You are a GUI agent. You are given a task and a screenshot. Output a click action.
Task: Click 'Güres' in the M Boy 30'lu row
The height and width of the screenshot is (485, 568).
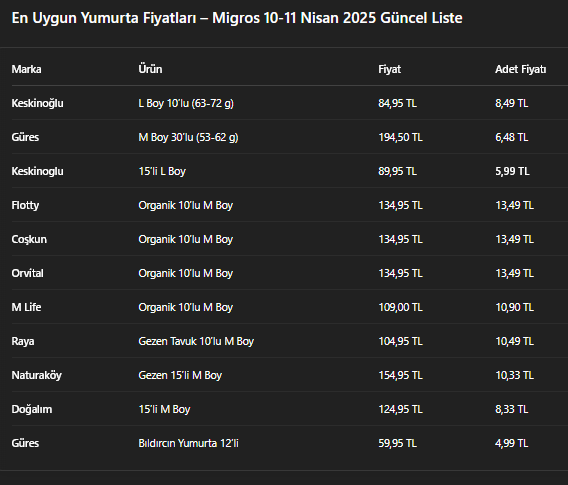25,137
